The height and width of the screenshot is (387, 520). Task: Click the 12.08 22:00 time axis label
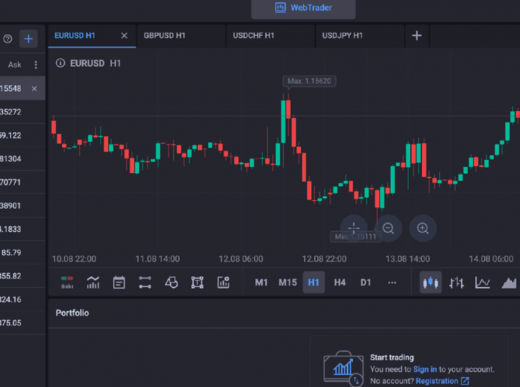(x=324, y=259)
